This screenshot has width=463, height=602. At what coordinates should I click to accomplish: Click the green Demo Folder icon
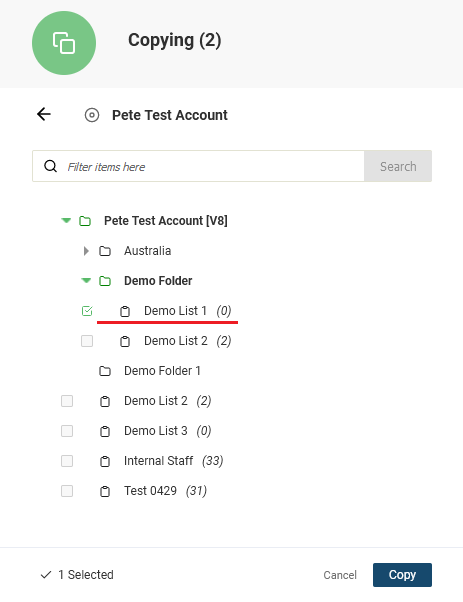coord(105,281)
